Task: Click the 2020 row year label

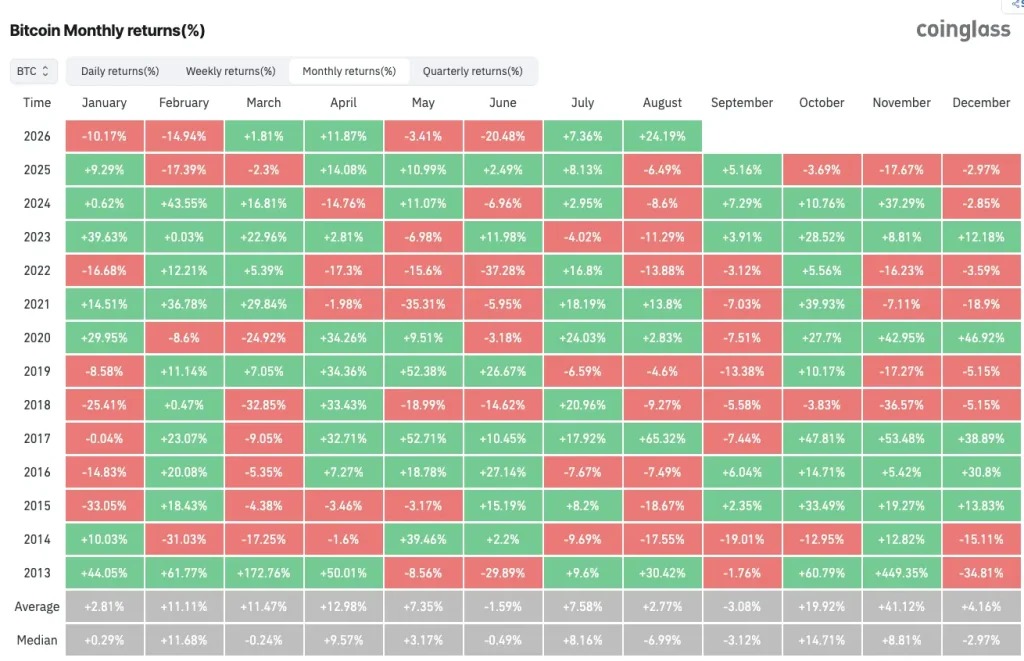Action: [x=37, y=338]
